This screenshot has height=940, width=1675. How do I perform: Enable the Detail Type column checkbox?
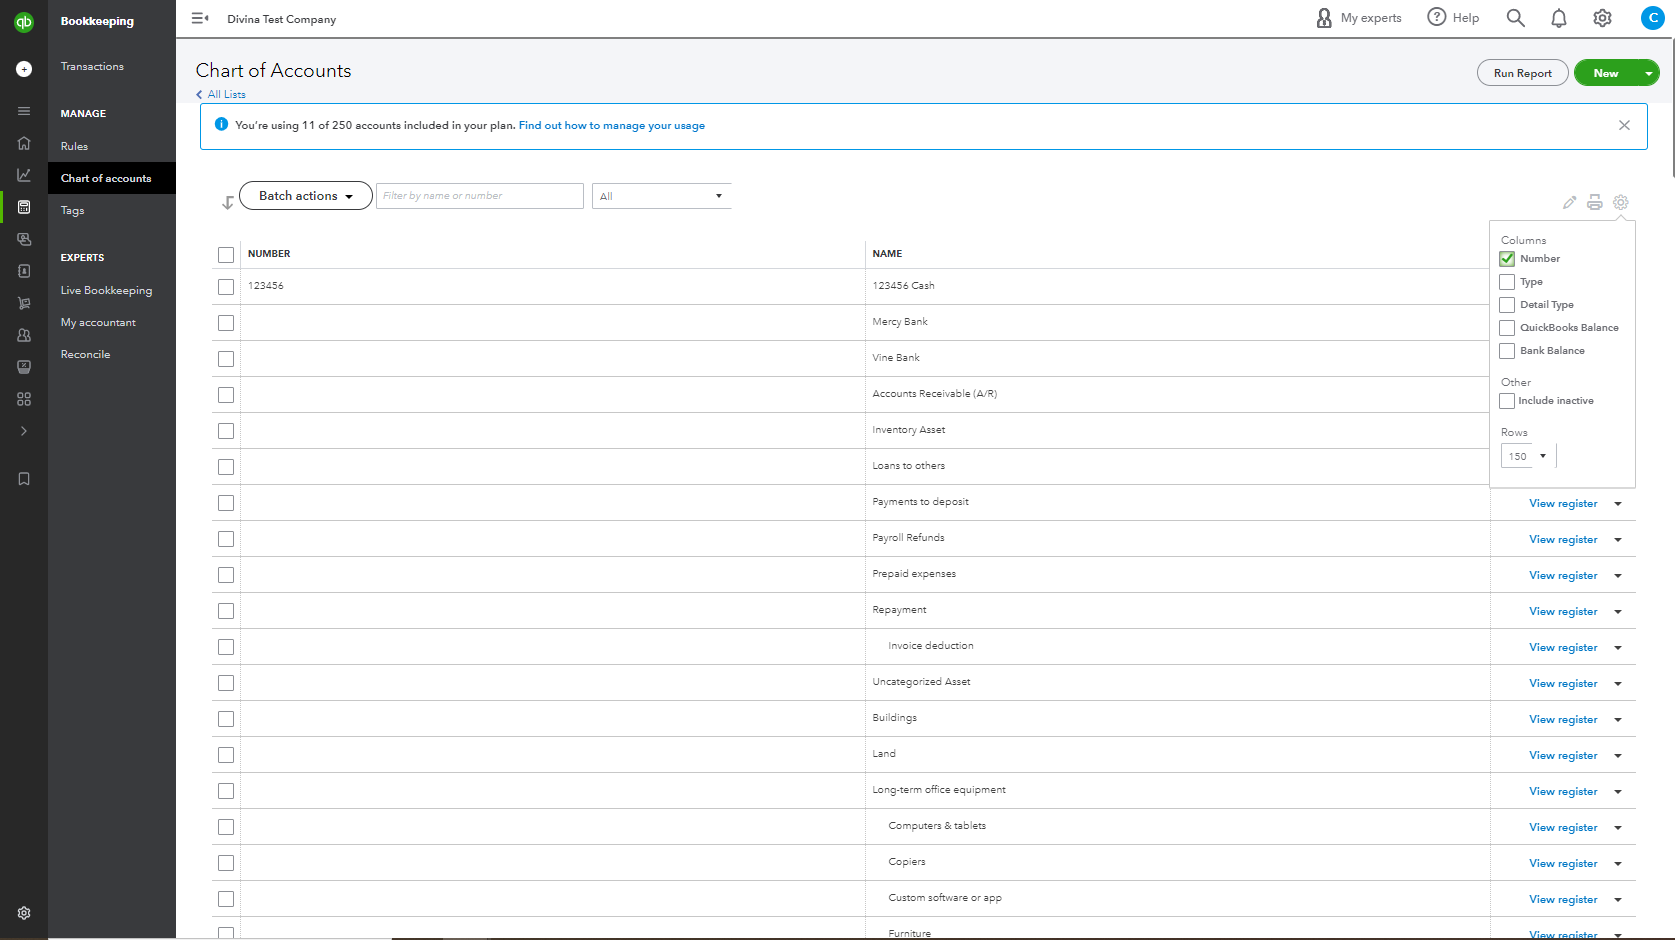pos(1507,305)
